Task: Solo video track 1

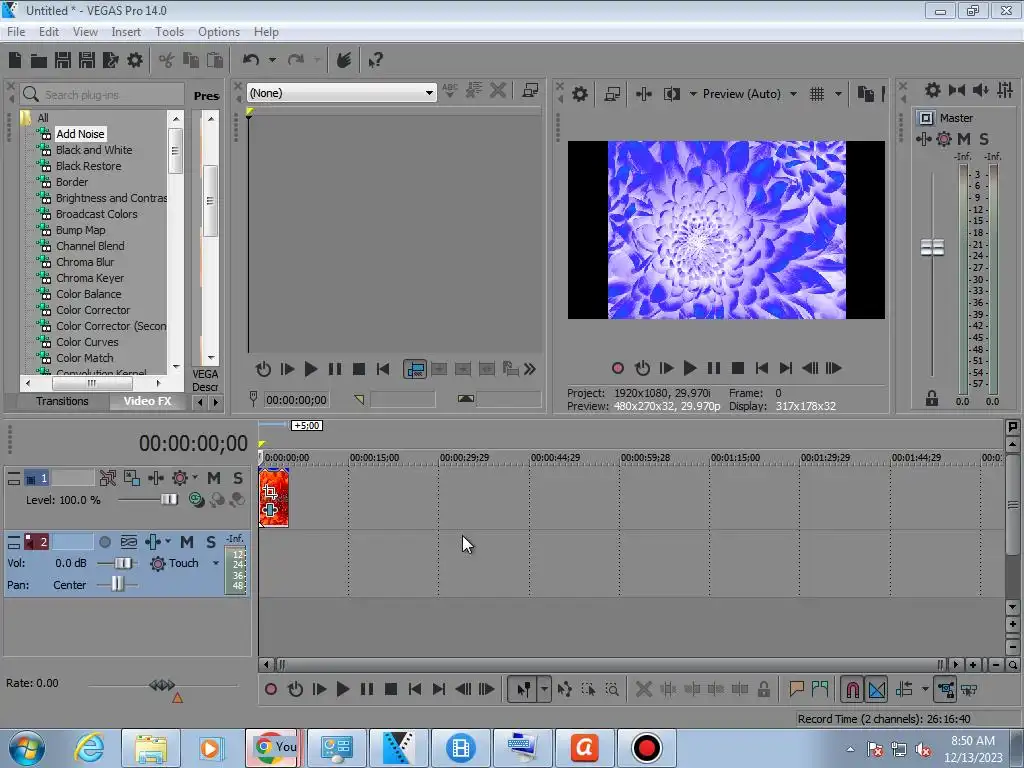Action: point(238,478)
